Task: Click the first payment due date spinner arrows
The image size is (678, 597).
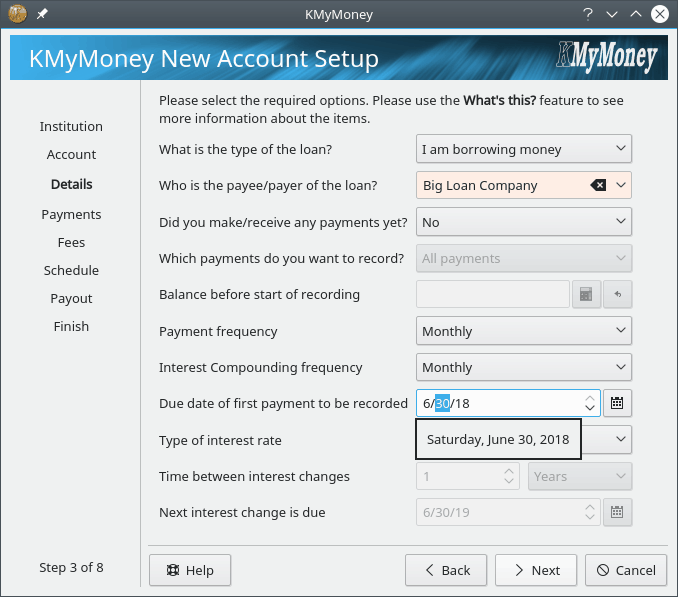Action: (590, 403)
